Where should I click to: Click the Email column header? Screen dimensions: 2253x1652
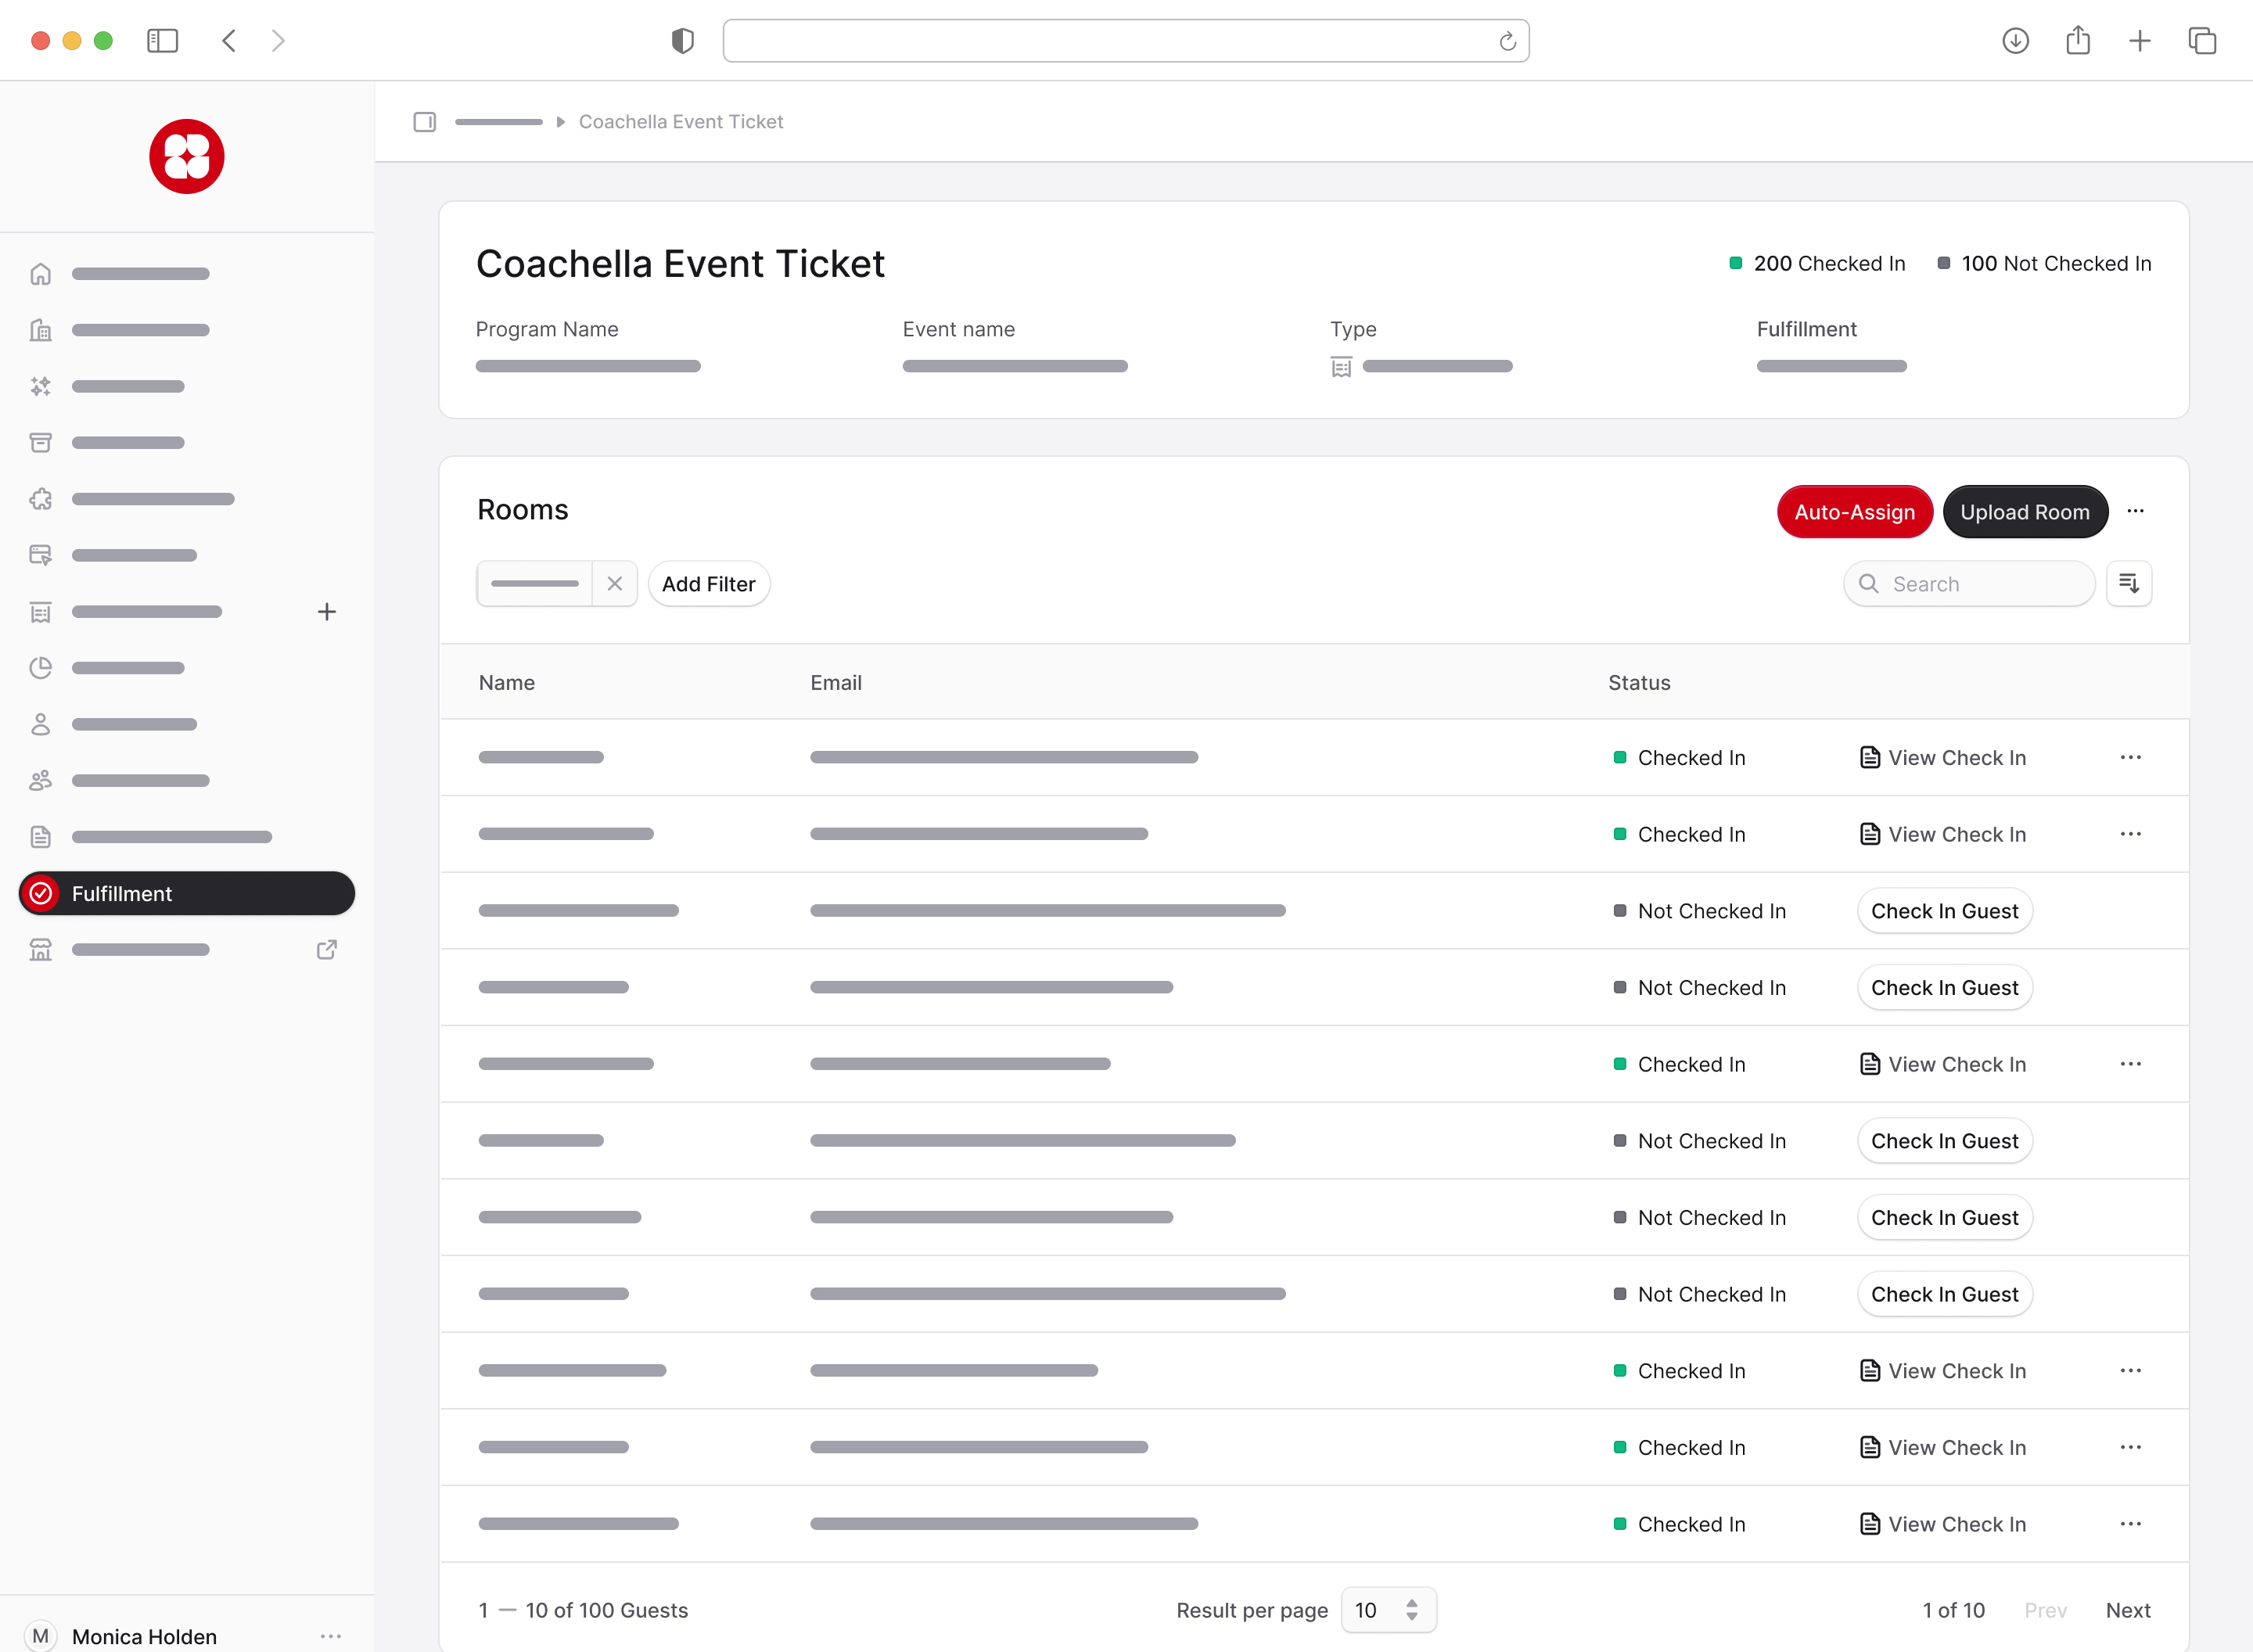[x=836, y=682]
